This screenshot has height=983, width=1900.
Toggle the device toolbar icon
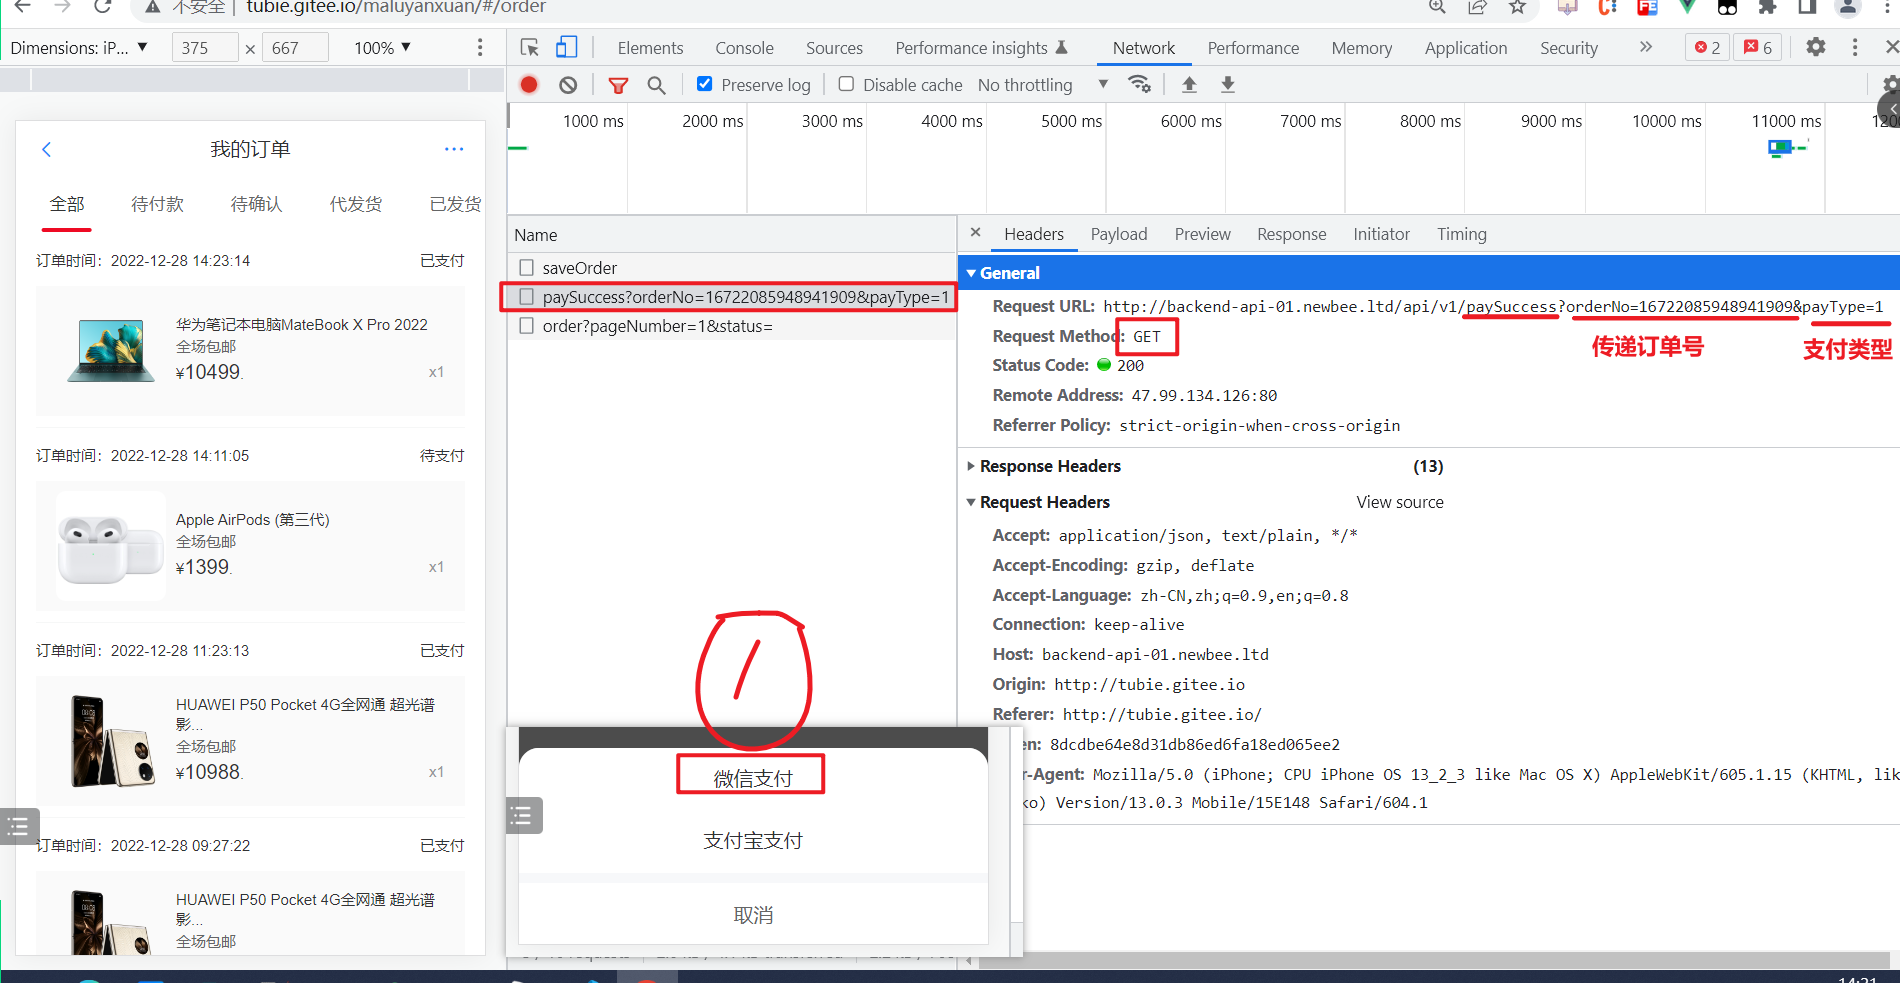566,47
